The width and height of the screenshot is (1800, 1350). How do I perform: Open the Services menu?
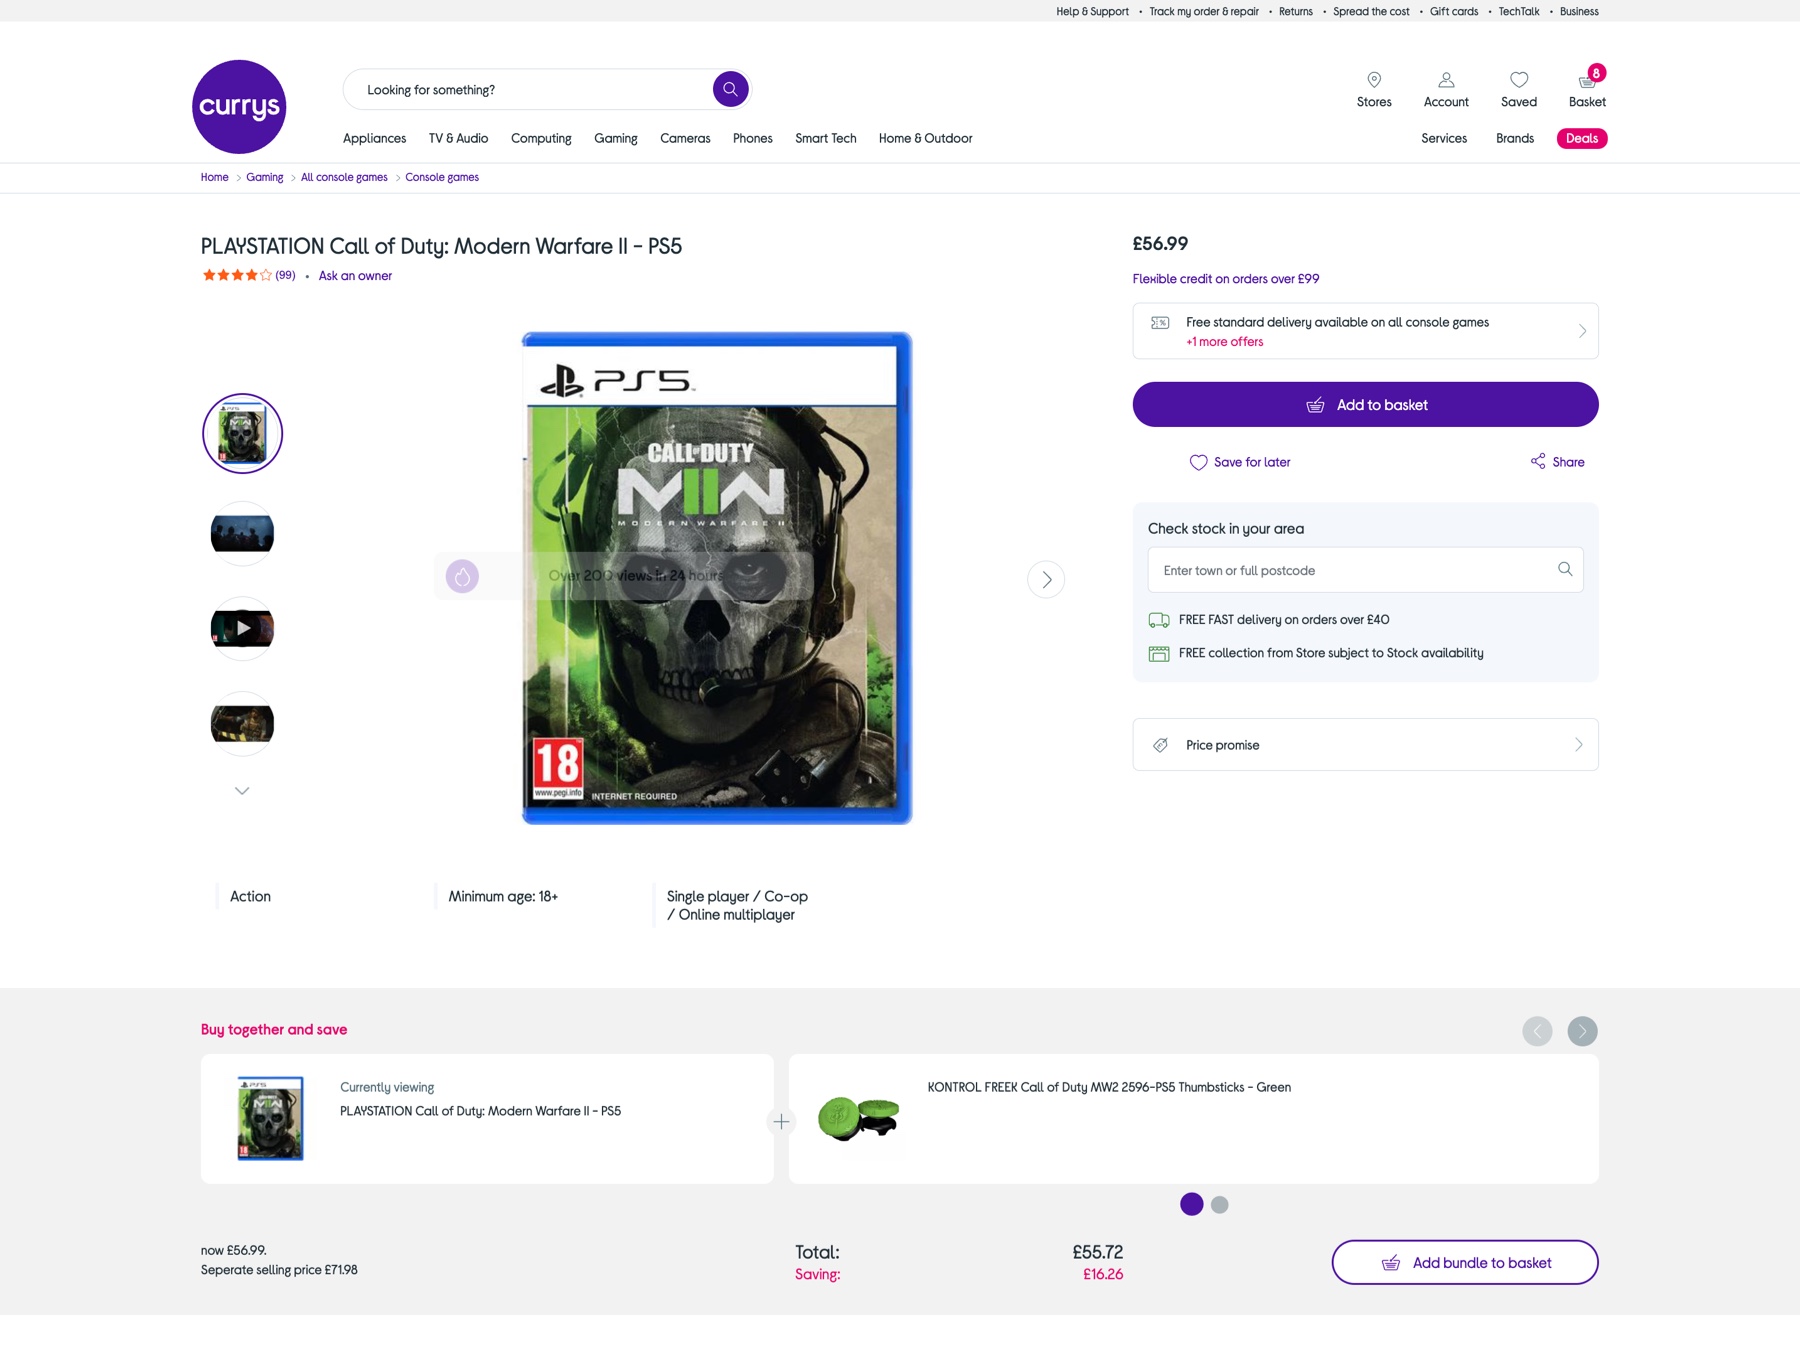1444,138
